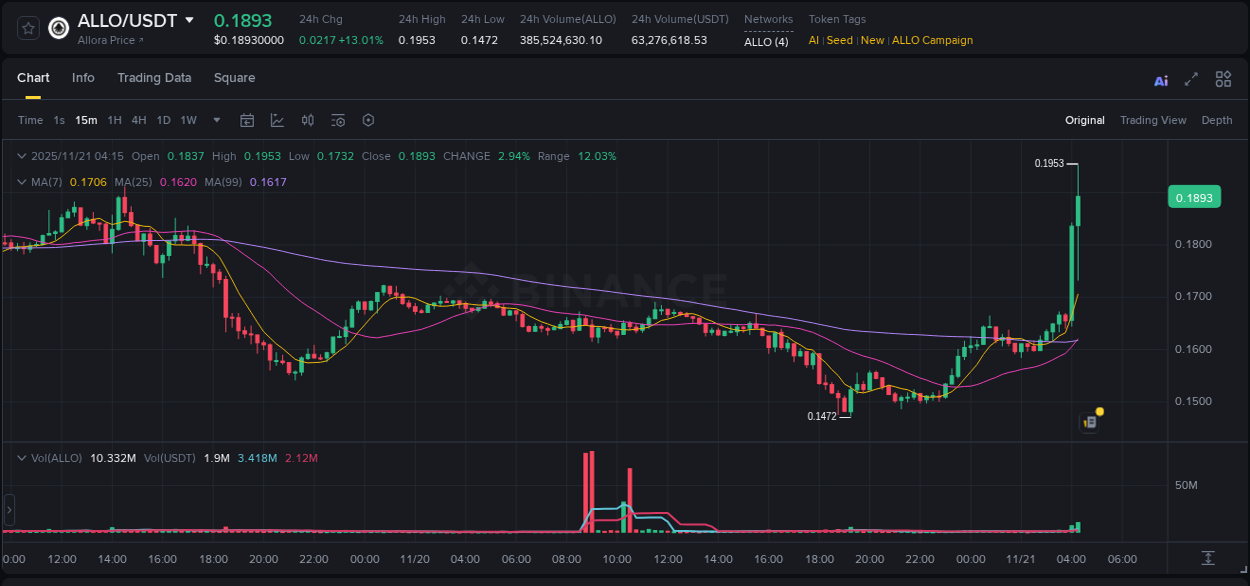The width and height of the screenshot is (1250, 586).
Task: Collapse the volume indicator panel chevron
Action: point(21,456)
